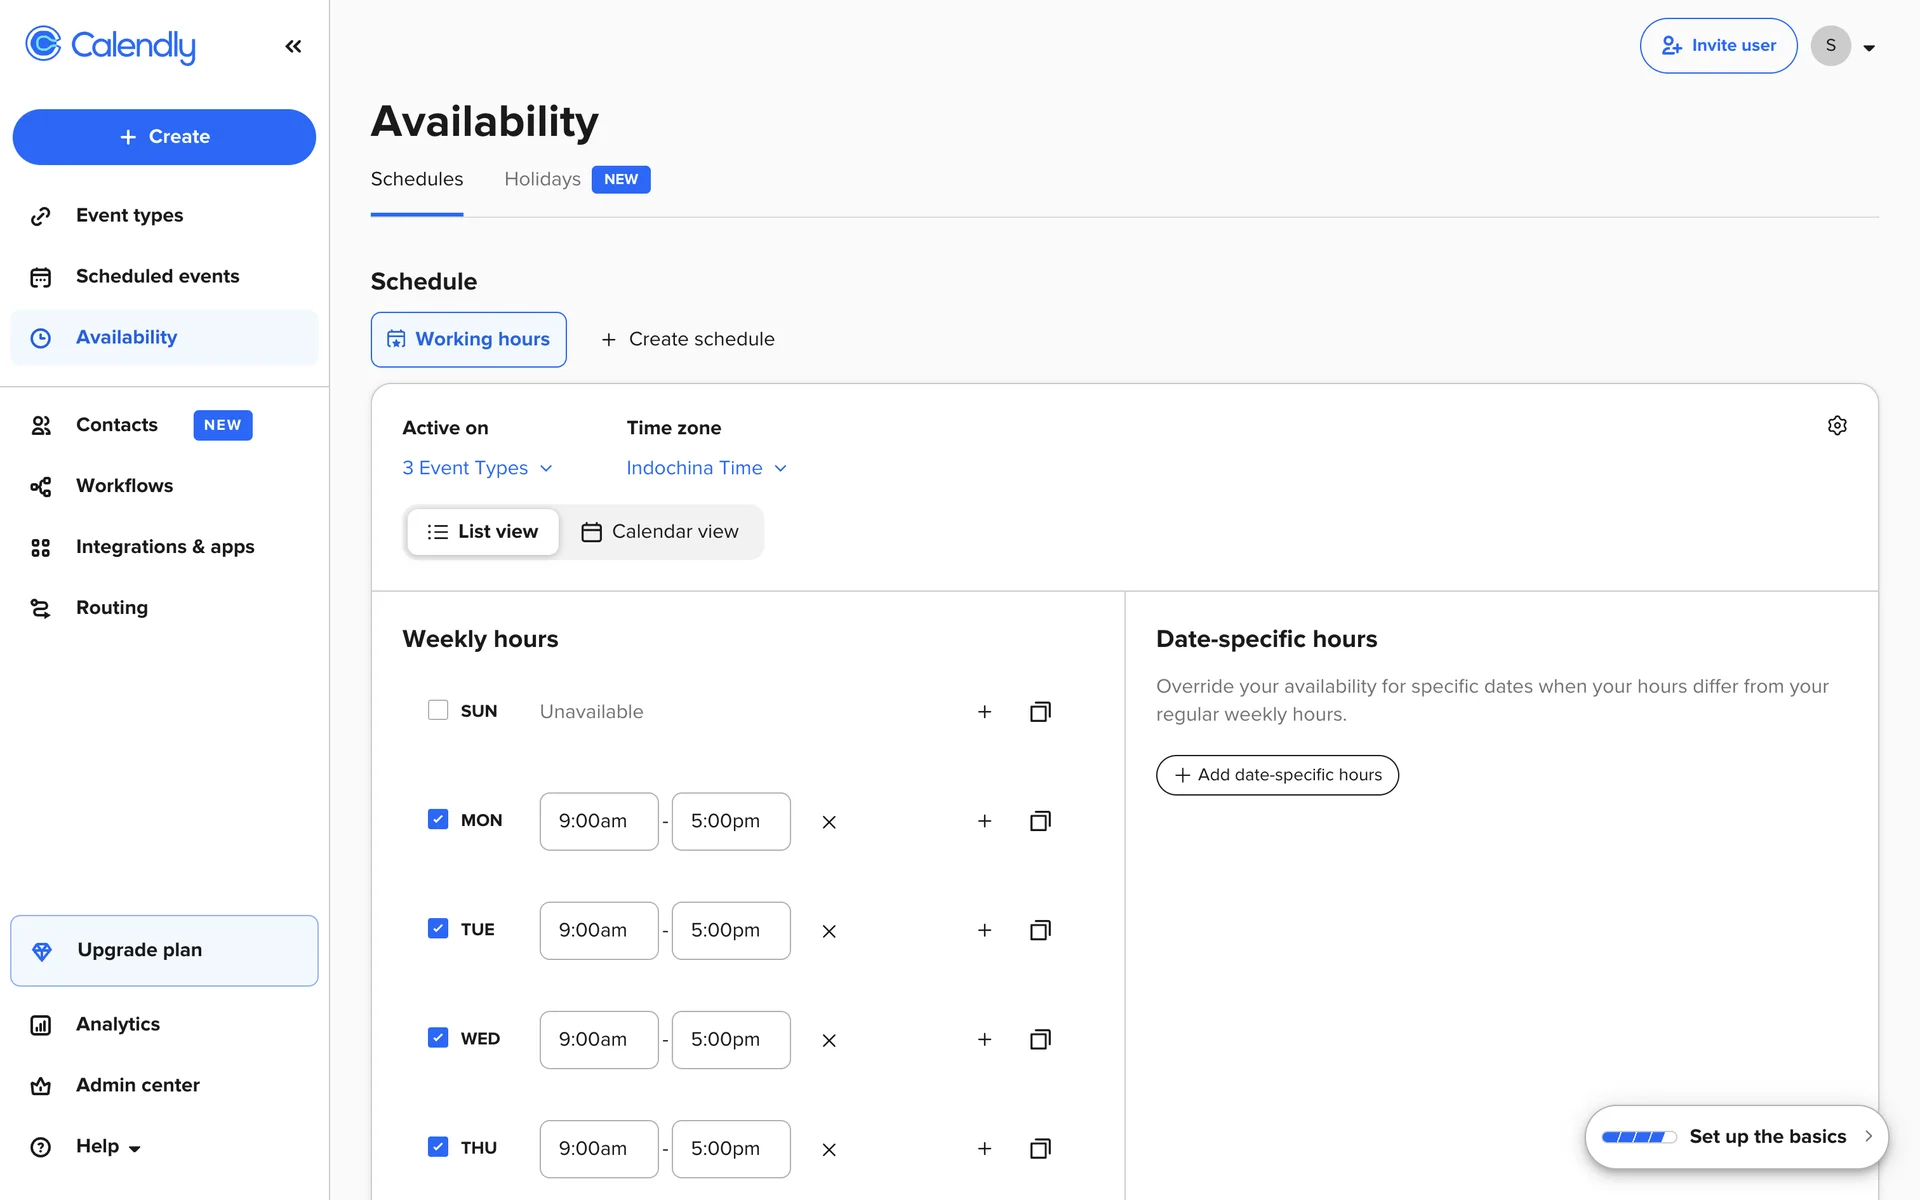Collapse the sidebar with double-chevron icon
Viewport: 1920px width, 1200px height.
[293, 46]
